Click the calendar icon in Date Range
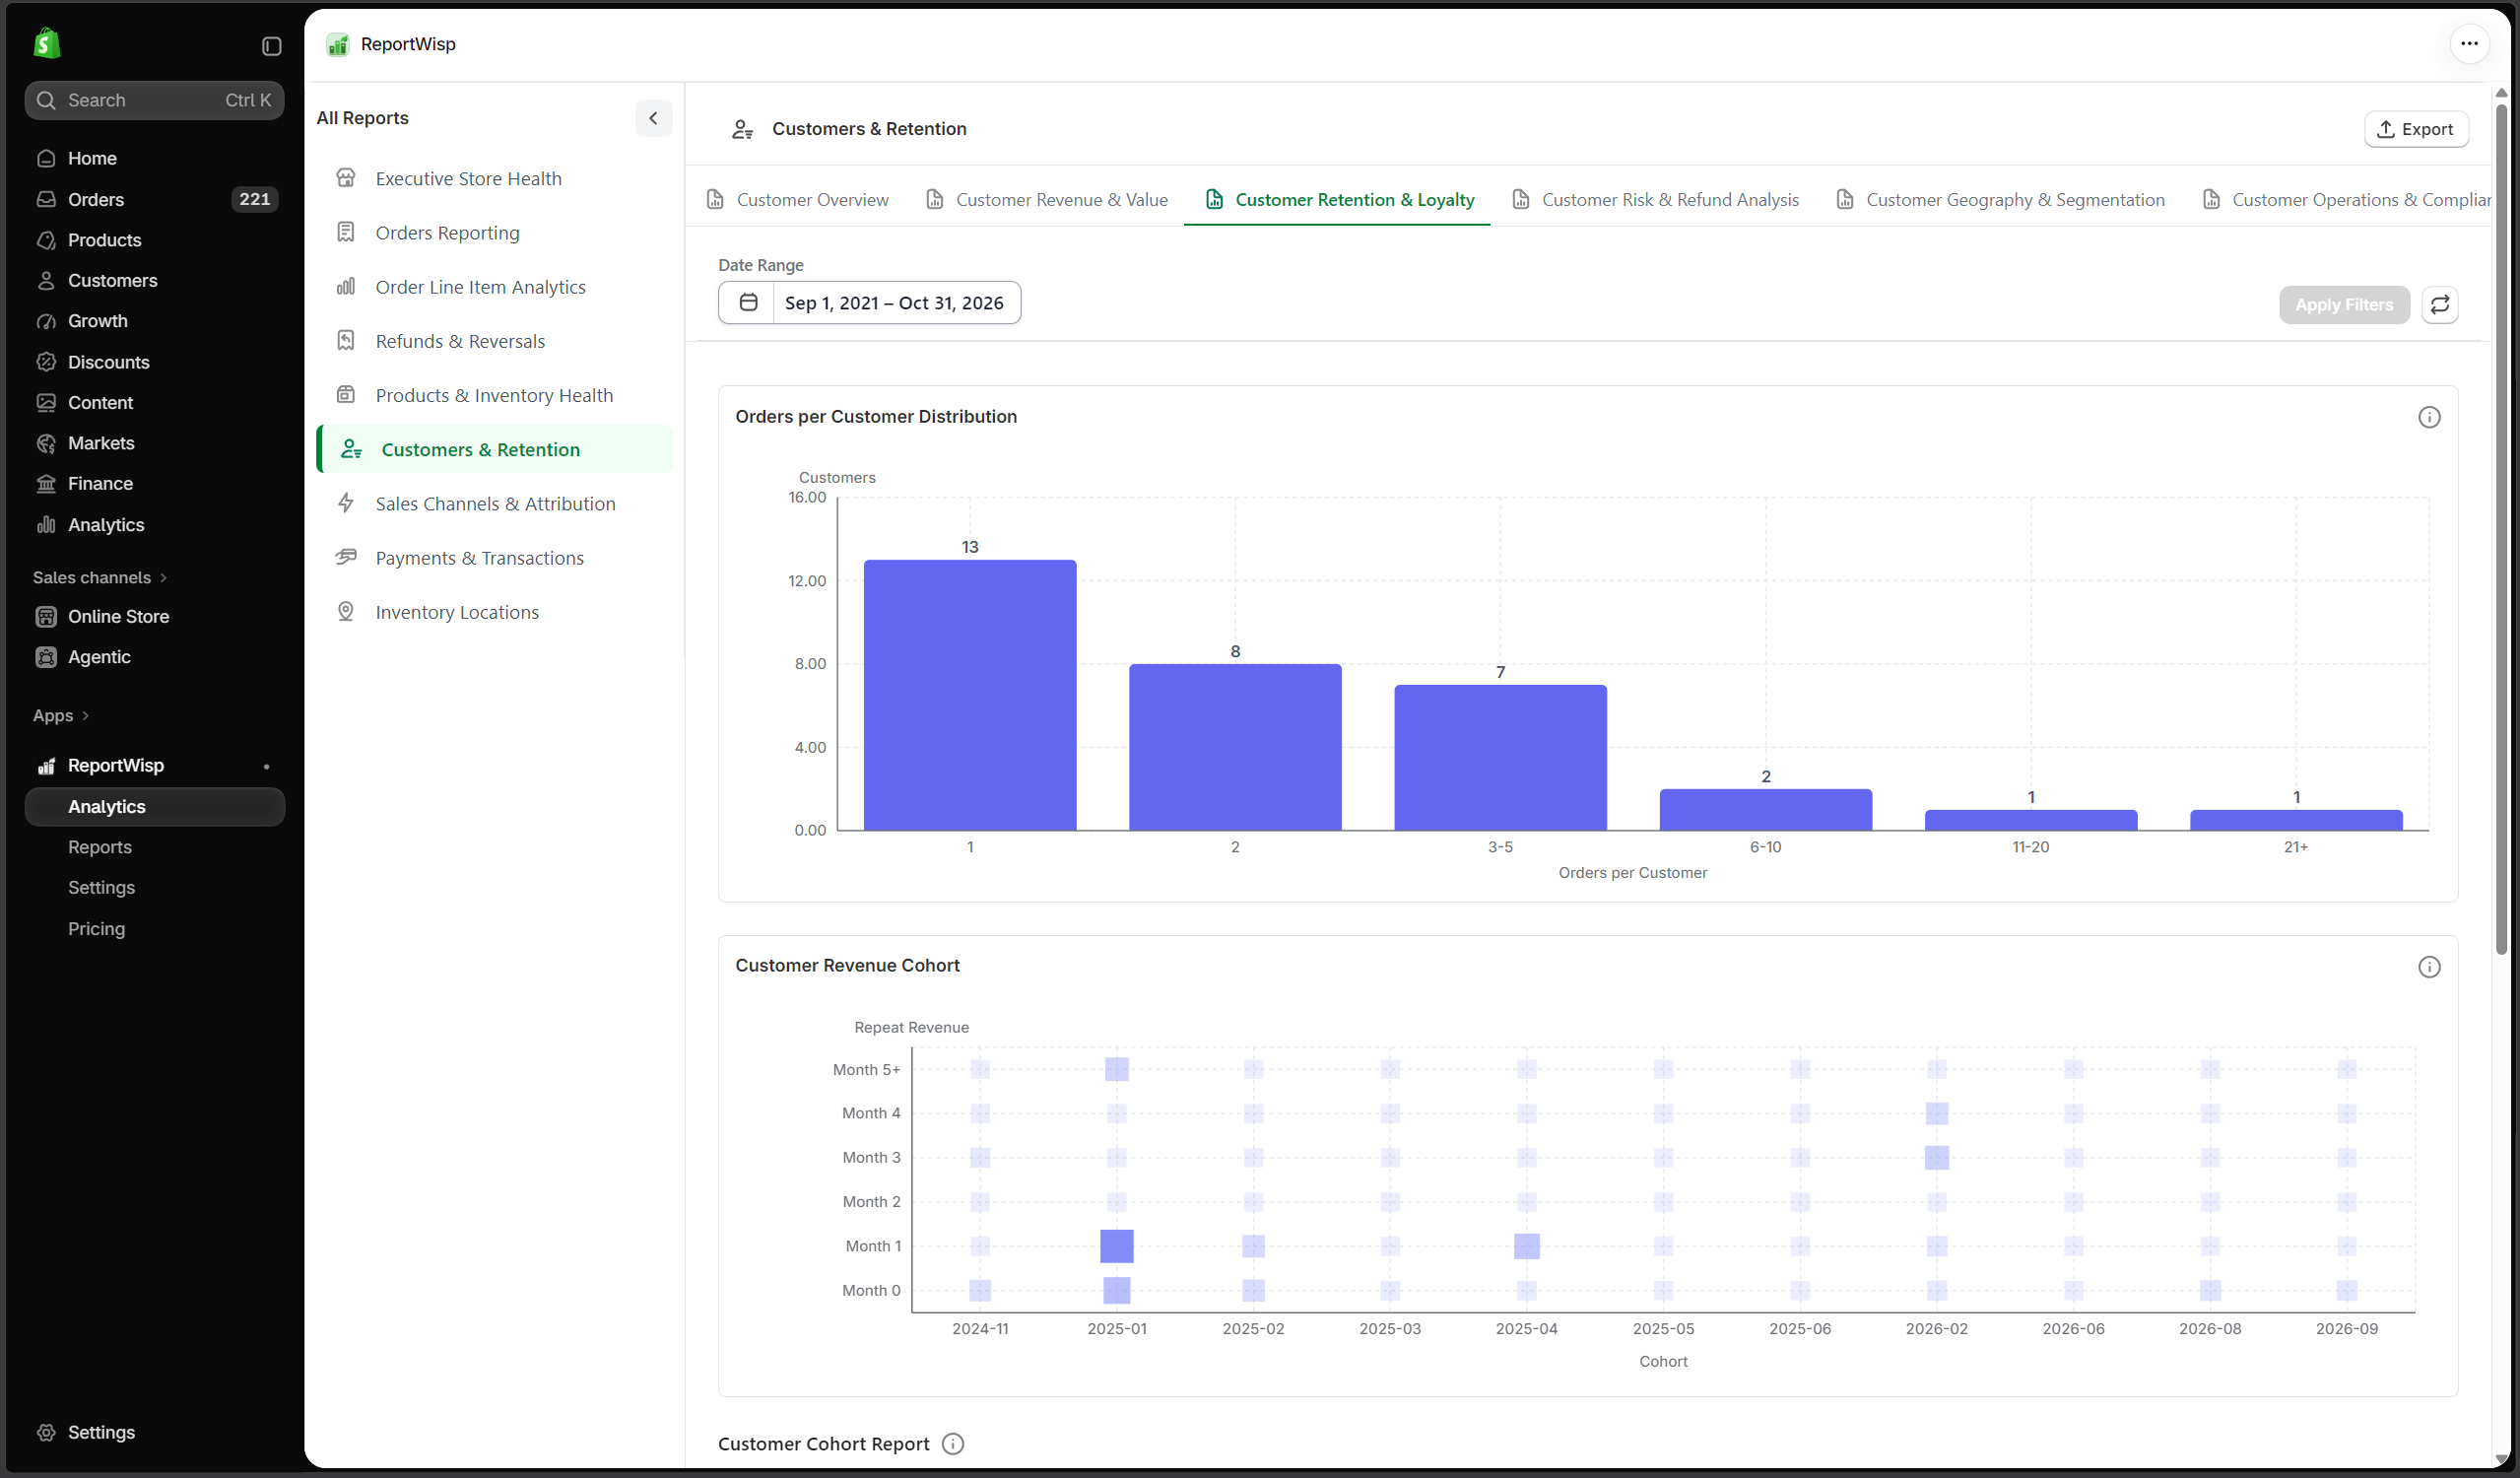The width and height of the screenshot is (2520, 1478). pos(747,303)
